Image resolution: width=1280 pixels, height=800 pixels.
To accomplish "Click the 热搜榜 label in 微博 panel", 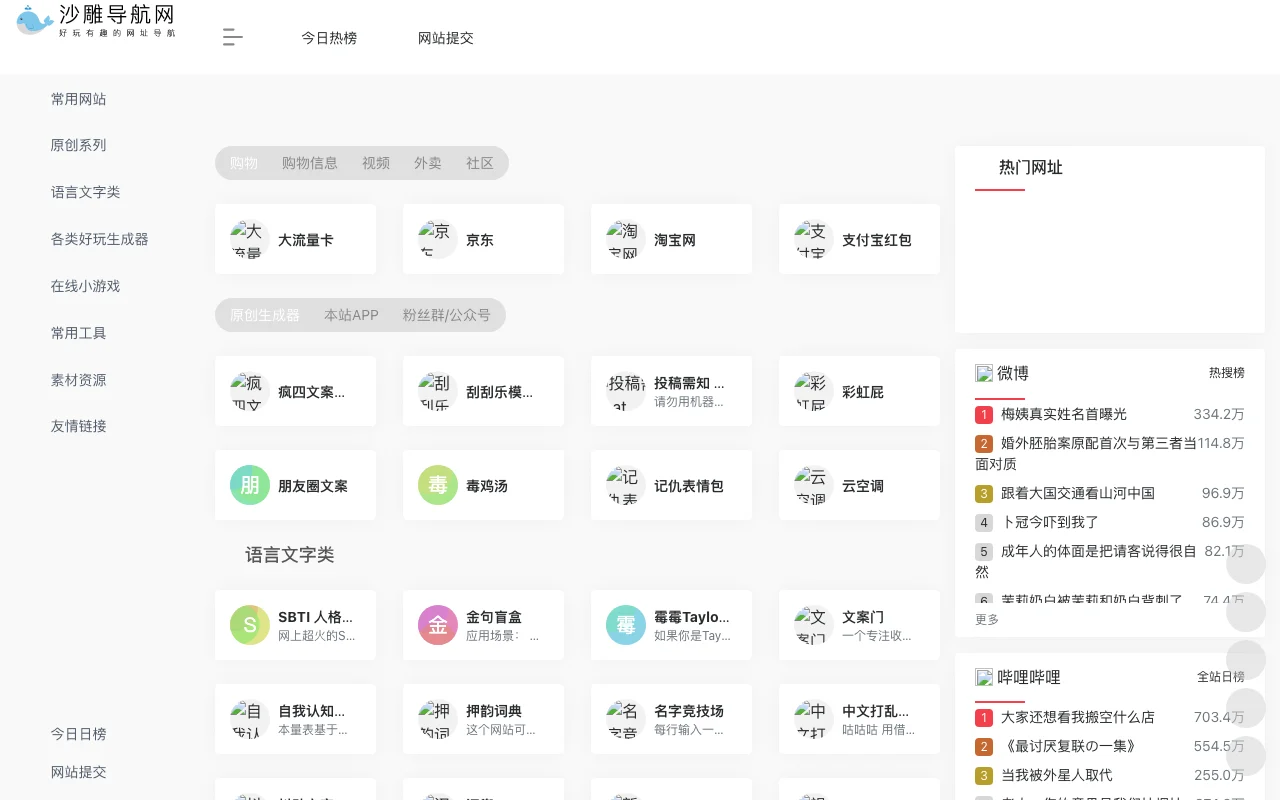I will [x=1227, y=373].
